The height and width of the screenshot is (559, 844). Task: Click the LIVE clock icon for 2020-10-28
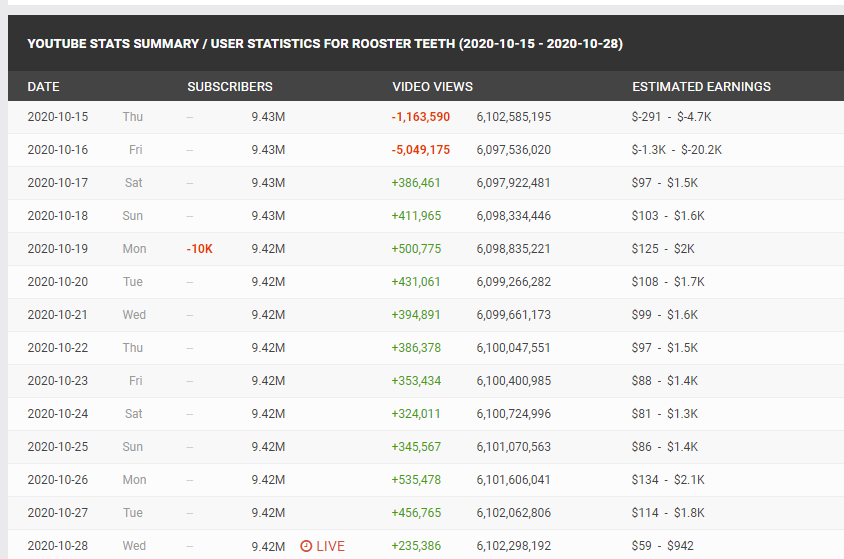[x=306, y=546]
